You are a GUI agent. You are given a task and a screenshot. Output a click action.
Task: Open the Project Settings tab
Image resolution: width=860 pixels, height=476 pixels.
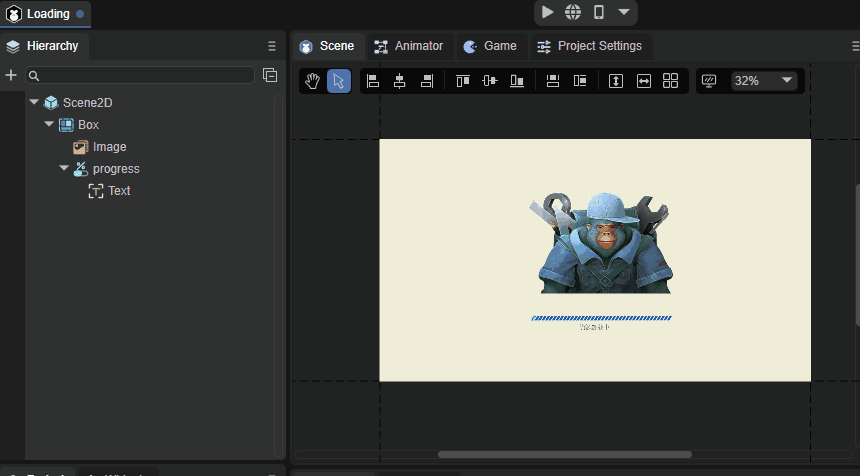tap(590, 46)
